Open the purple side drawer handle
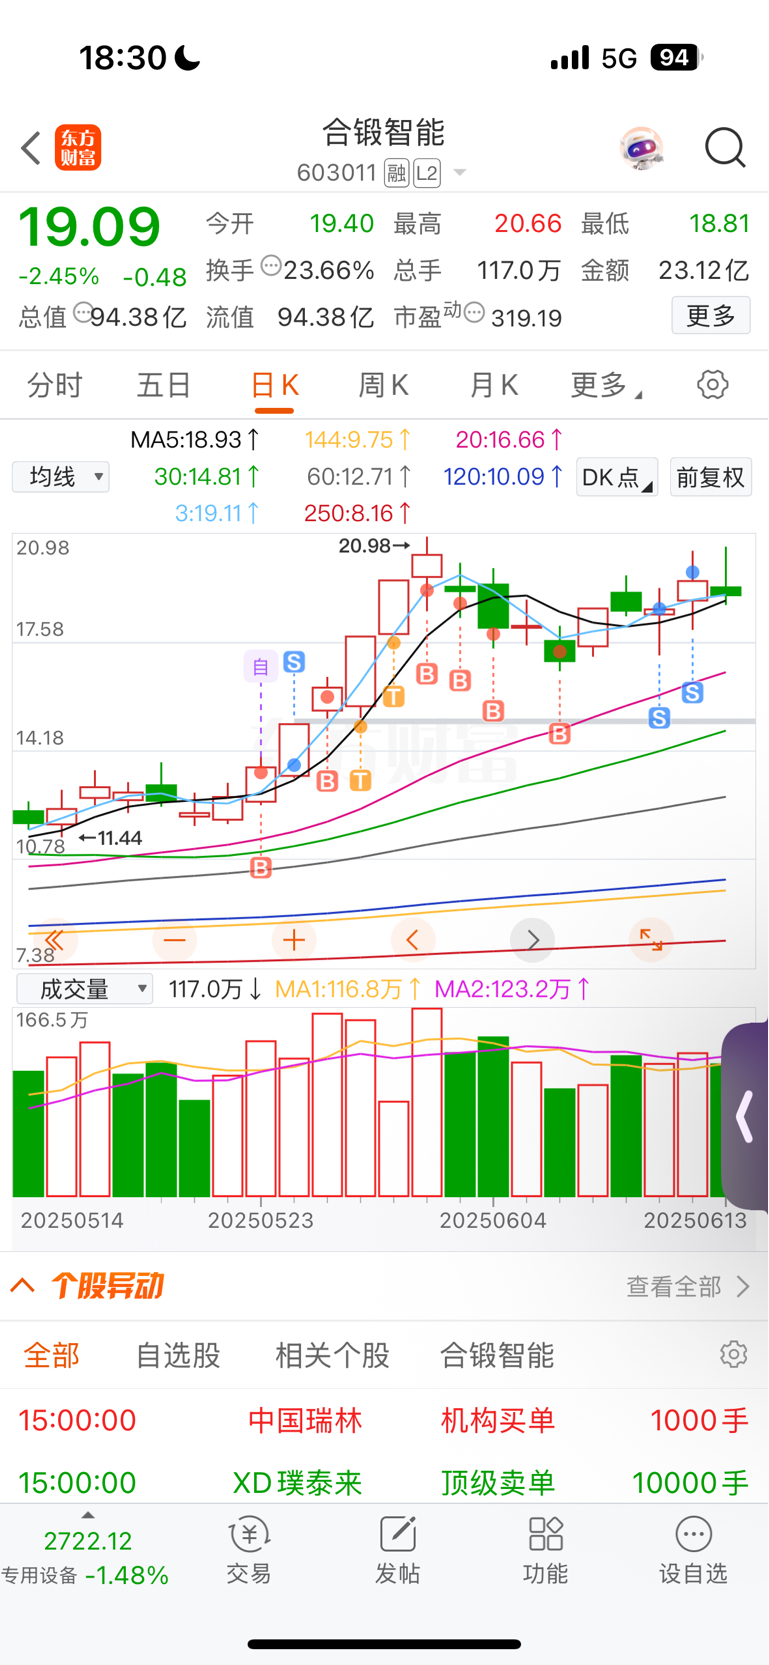The width and height of the screenshot is (769, 1665). pyautogui.click(x=745, y=1116)
